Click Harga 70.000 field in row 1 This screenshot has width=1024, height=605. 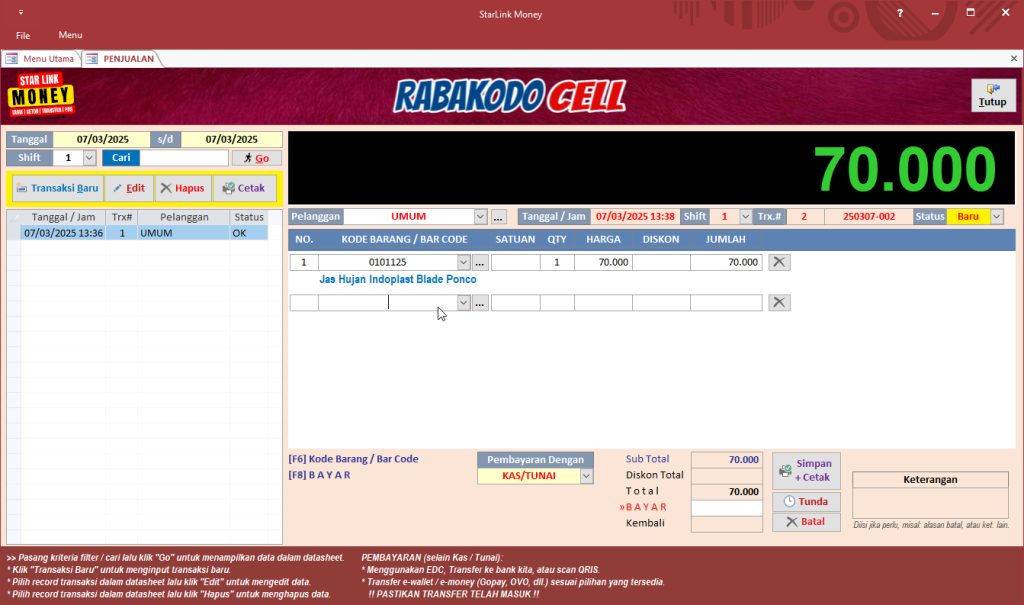coord(603,262)
